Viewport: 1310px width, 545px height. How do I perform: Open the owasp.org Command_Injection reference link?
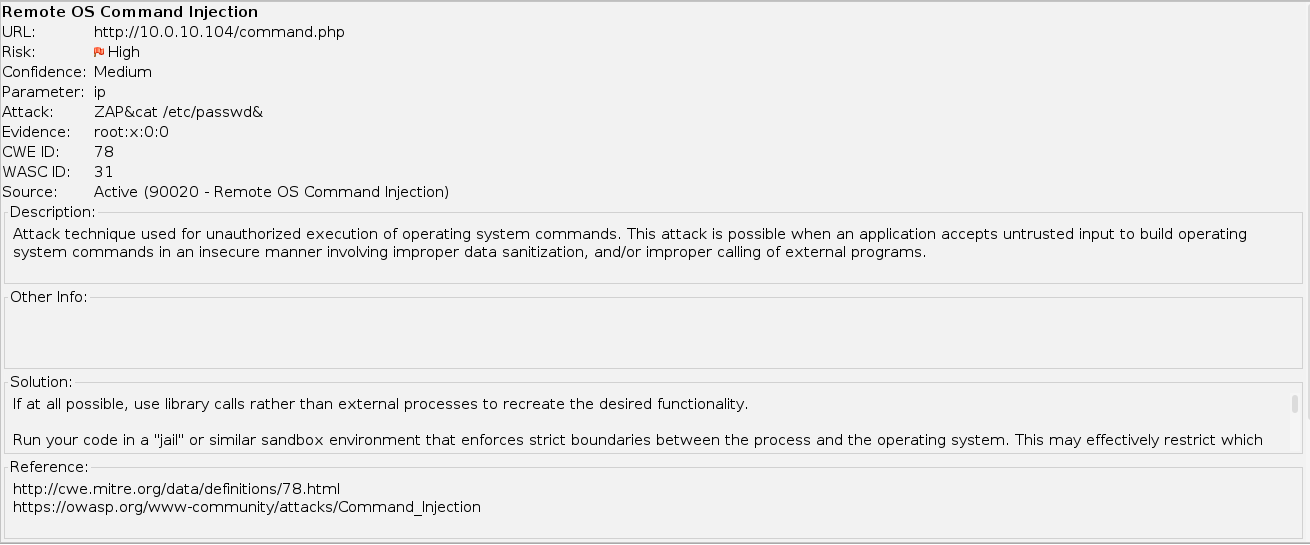(247, 507)
